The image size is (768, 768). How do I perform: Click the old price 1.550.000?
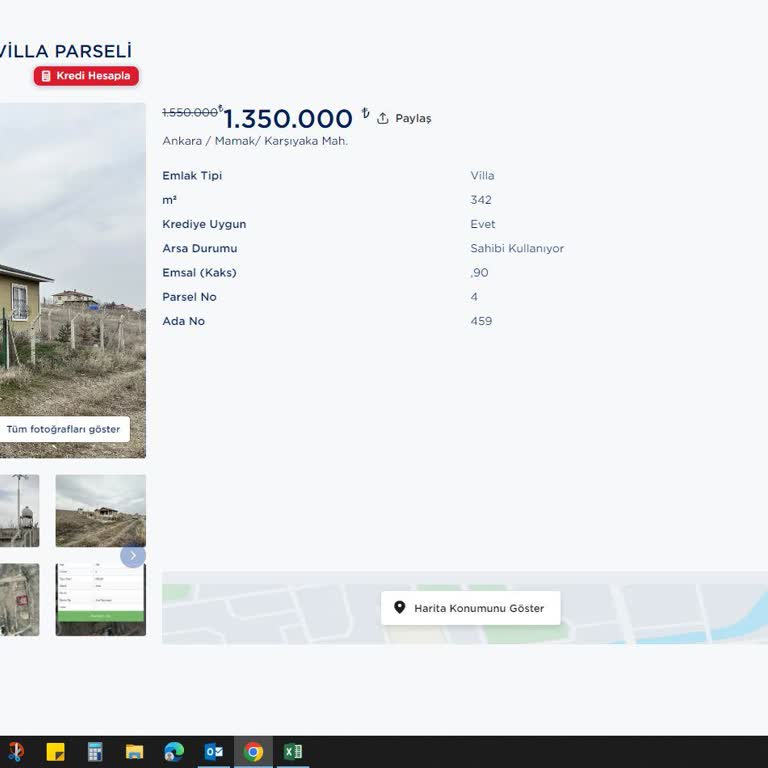pos(190,113)
